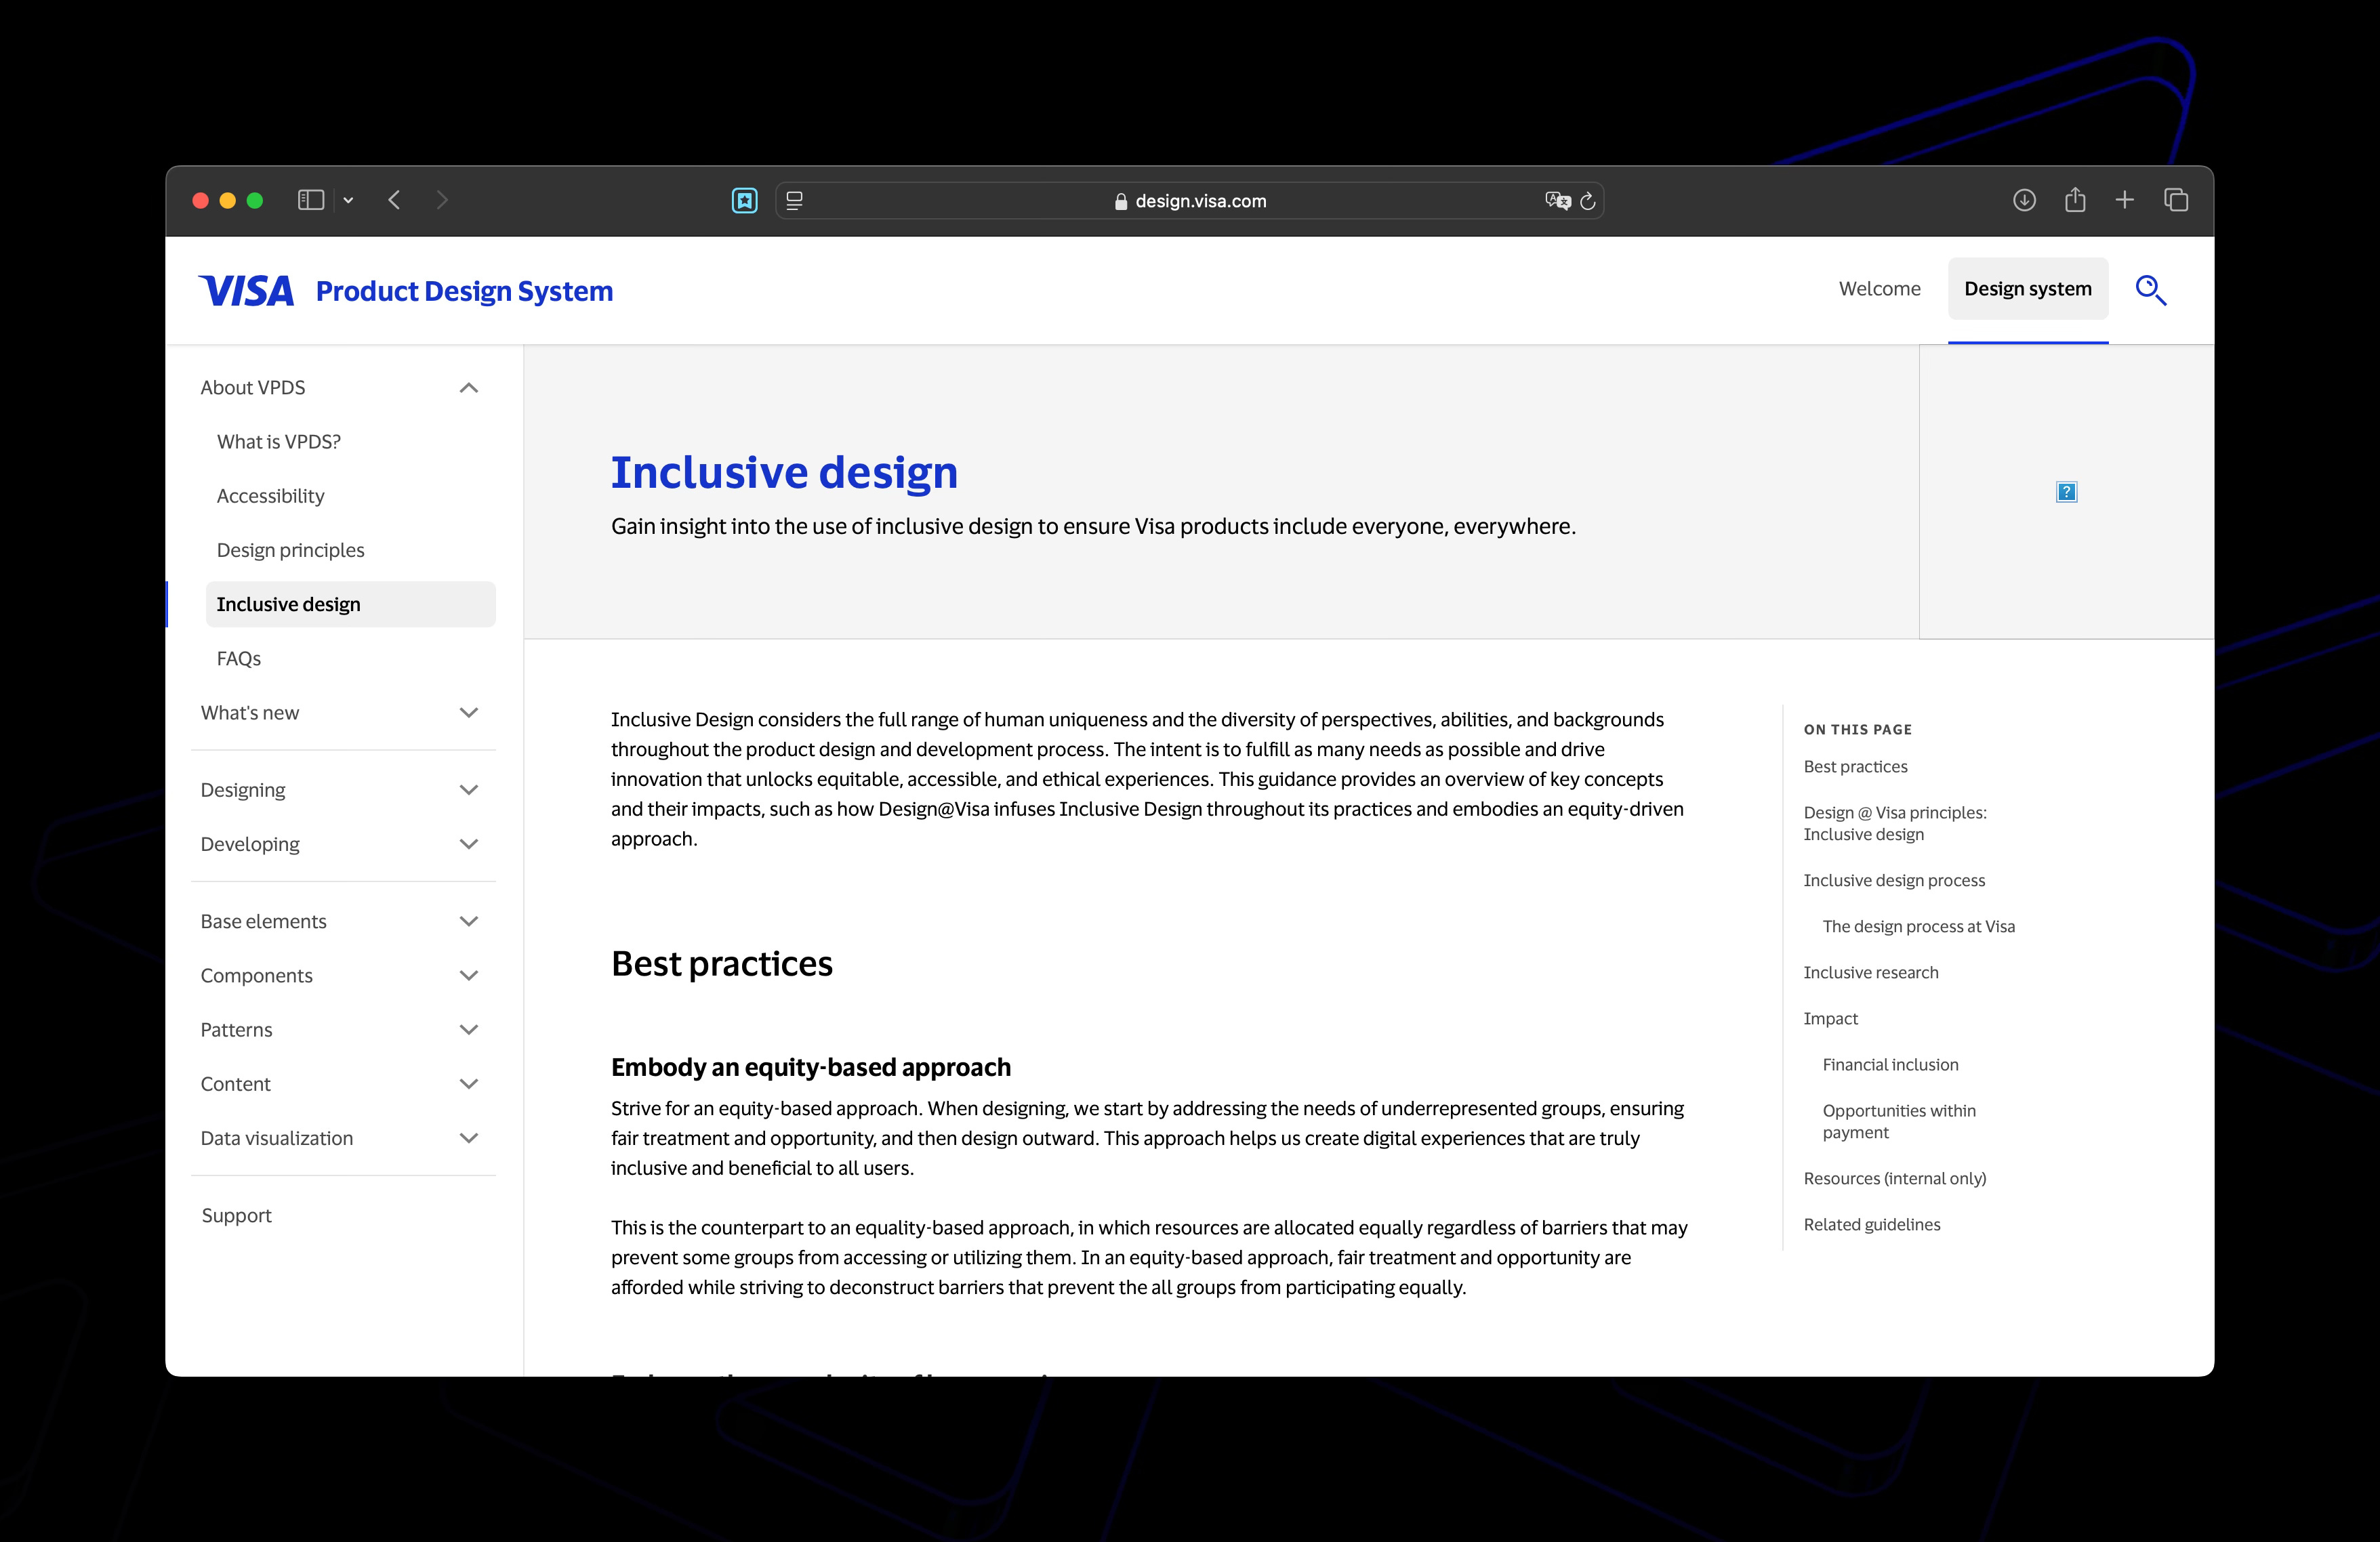Collapse the About VPDS section
This screenshot has height=1542, width=2380.
(x=339, y=387)
